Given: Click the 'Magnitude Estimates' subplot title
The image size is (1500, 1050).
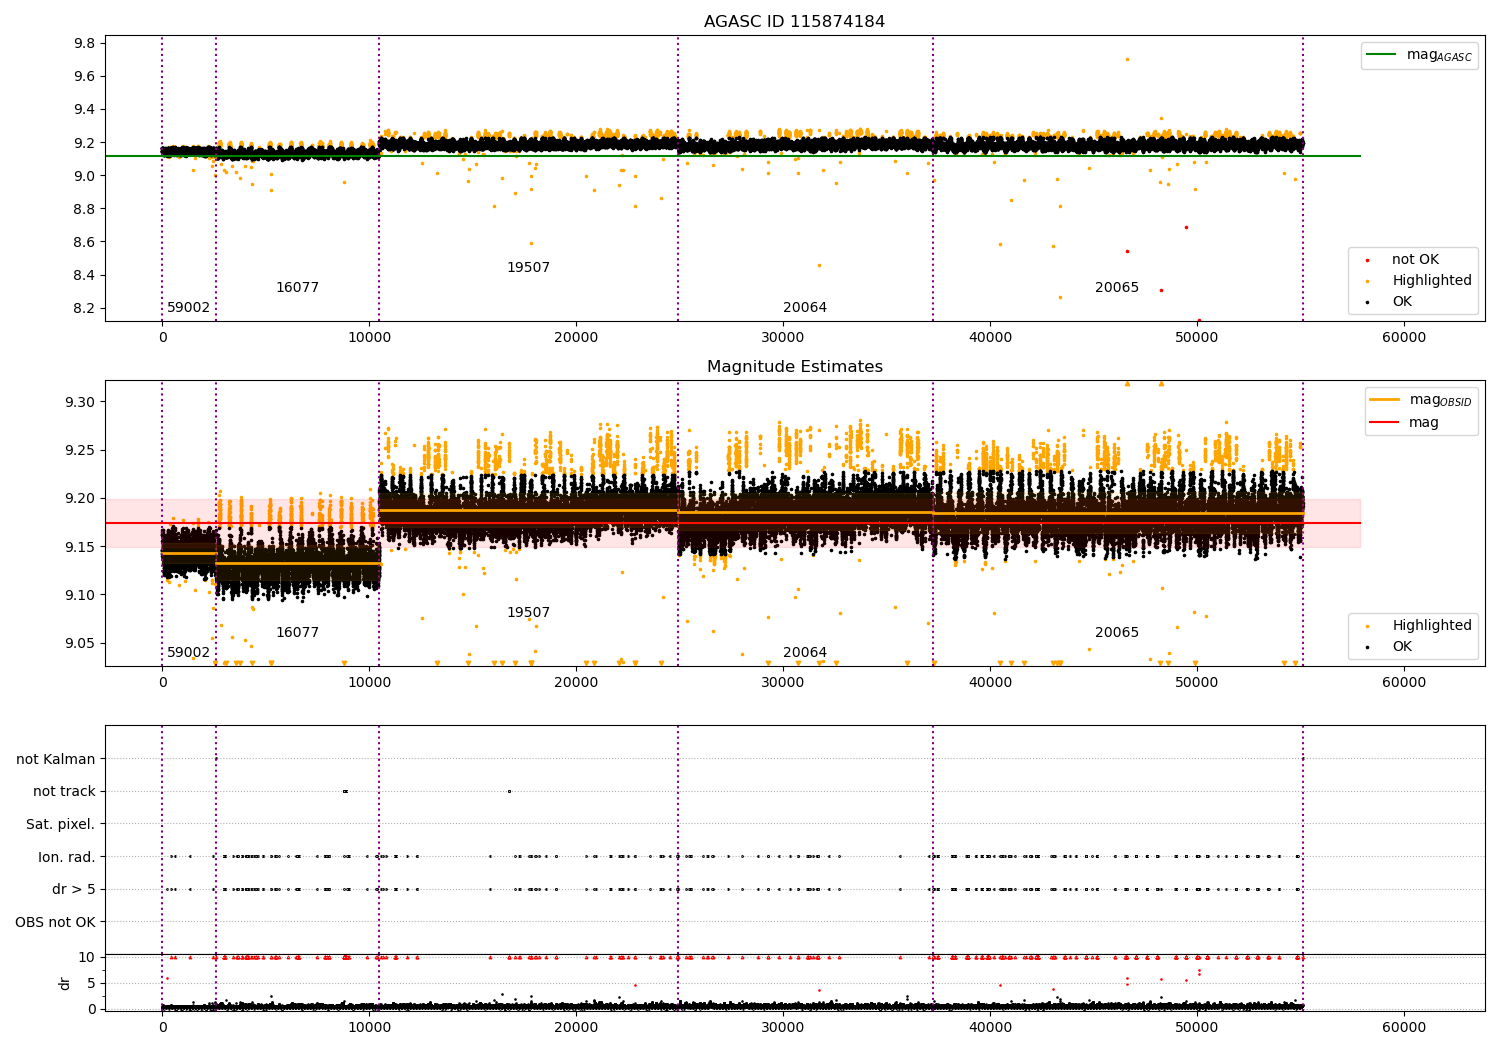Looking at the screenshot, I should (x=794, y=367).
